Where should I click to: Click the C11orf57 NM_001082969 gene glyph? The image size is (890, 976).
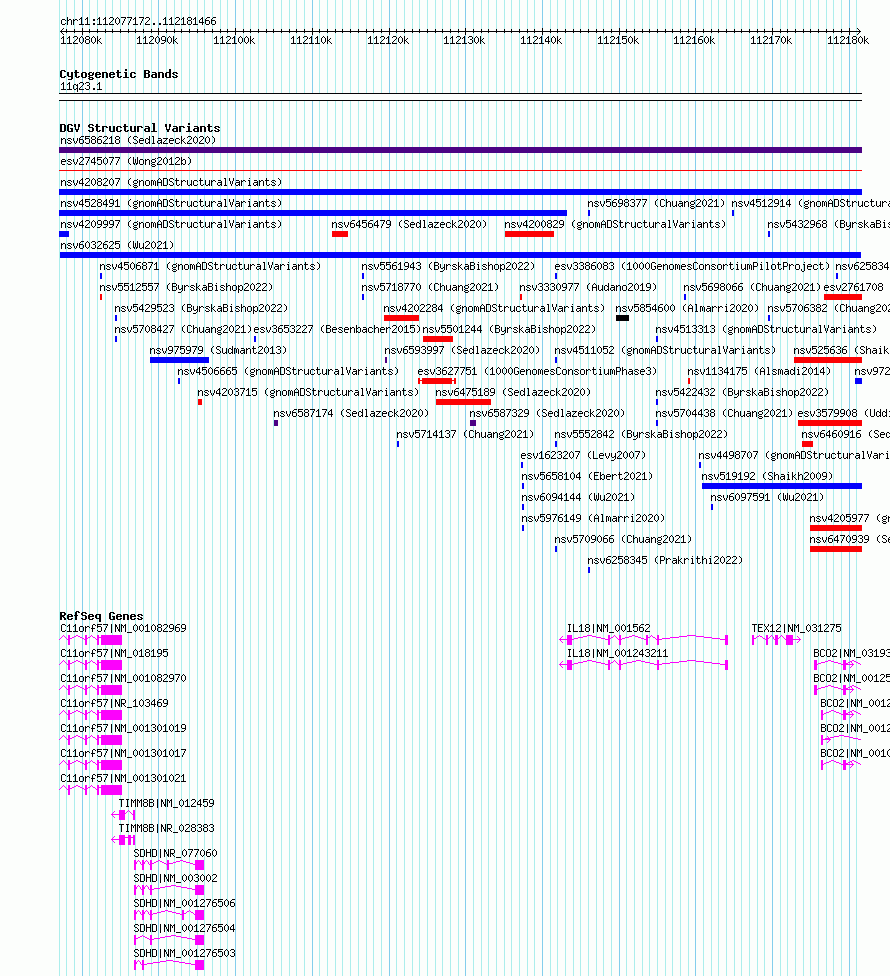click(x=91, y=640)
